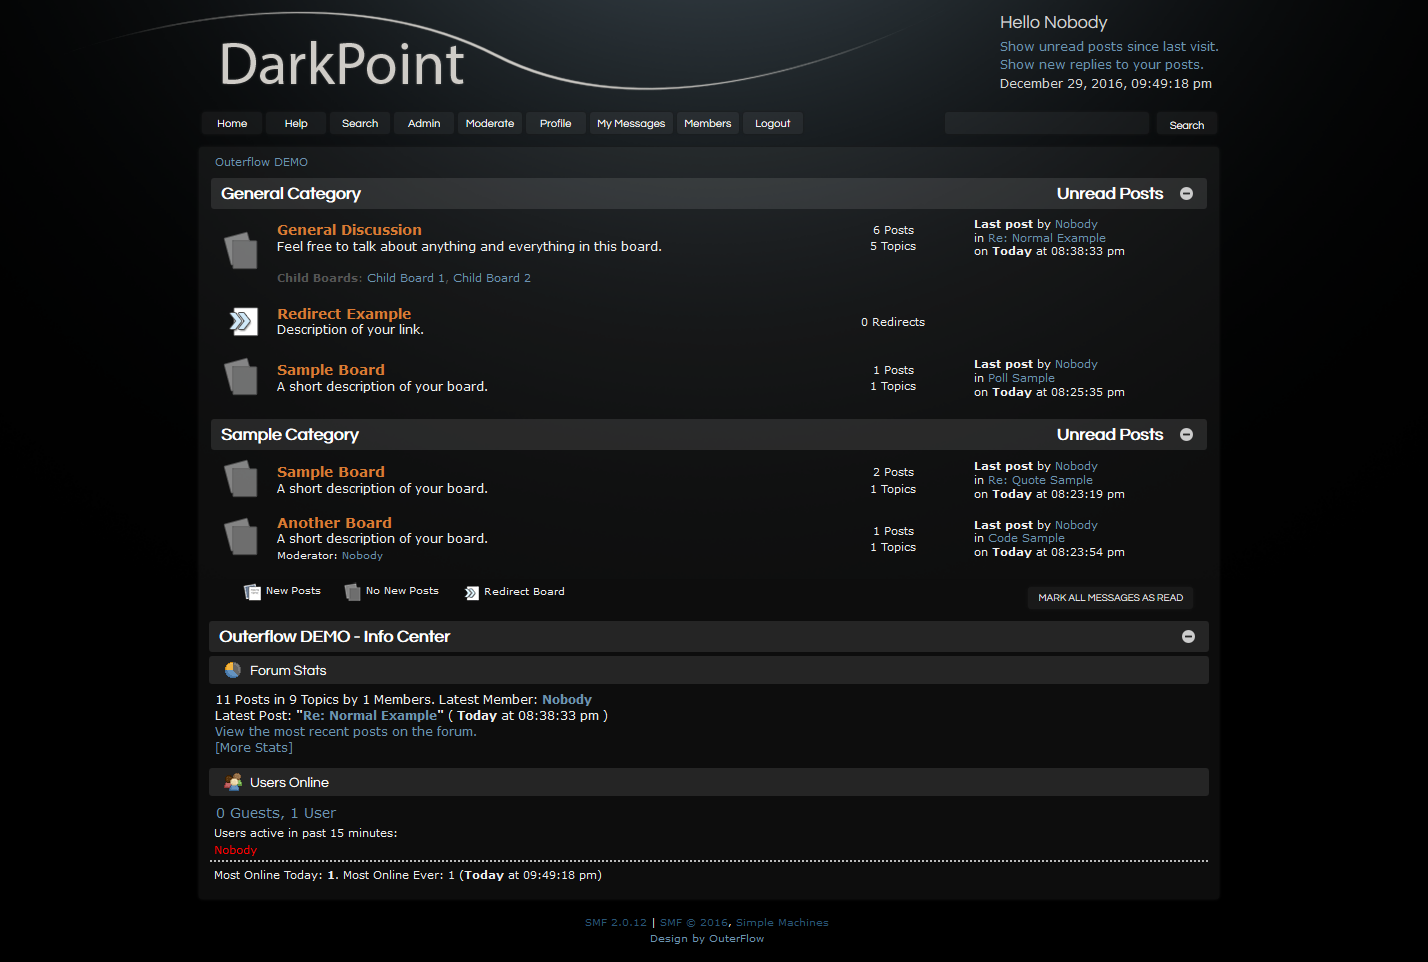Collapse the General Category section
This screenshot has width=1428, height=962.
coord(1187,194)
